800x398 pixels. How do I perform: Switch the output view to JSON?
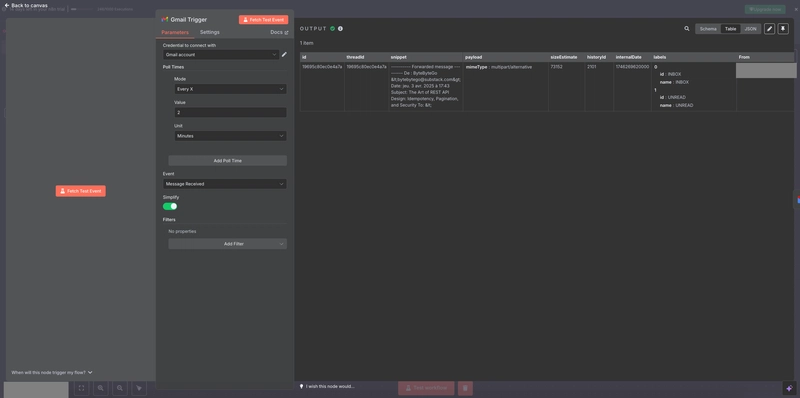tap(751, 29)
